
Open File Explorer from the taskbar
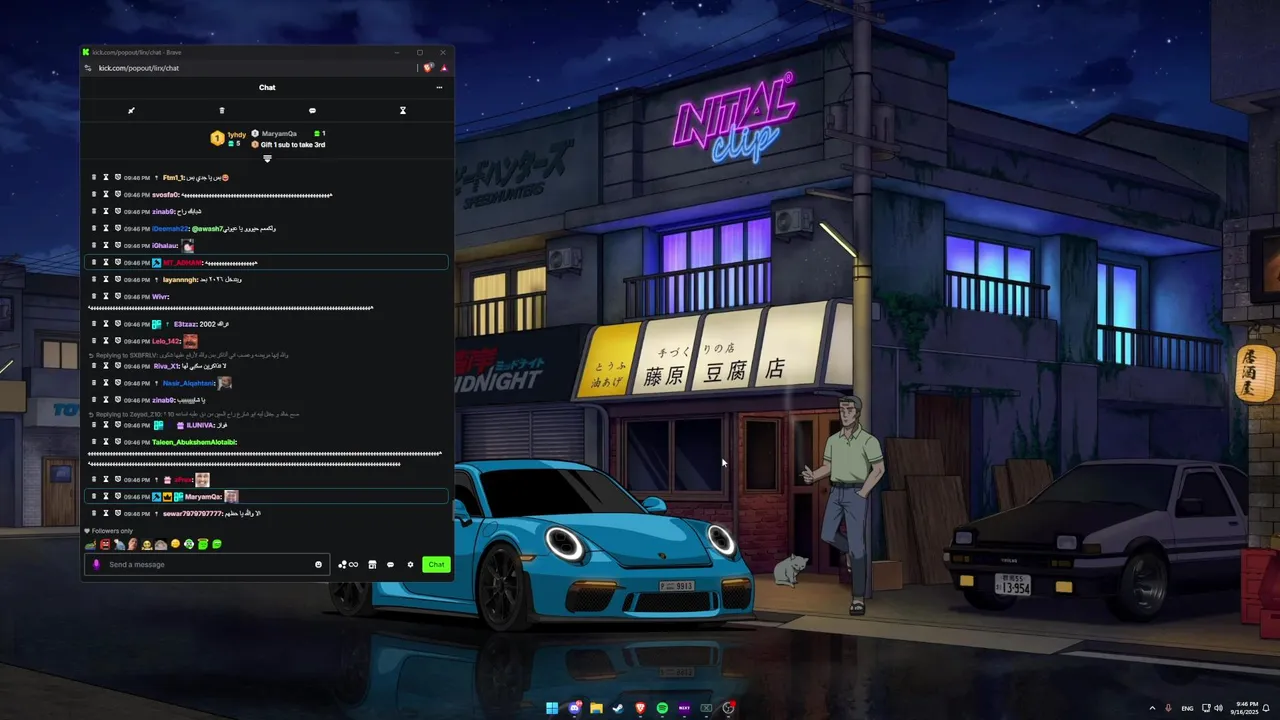pyautogui.click(x=596, y=708)
